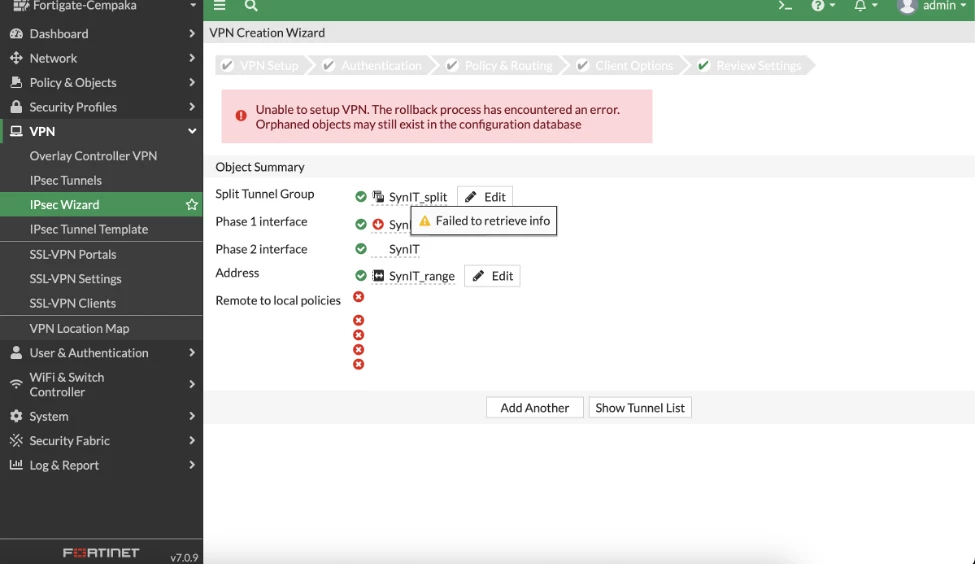Click the red X beside Remote to local policies

358,297
